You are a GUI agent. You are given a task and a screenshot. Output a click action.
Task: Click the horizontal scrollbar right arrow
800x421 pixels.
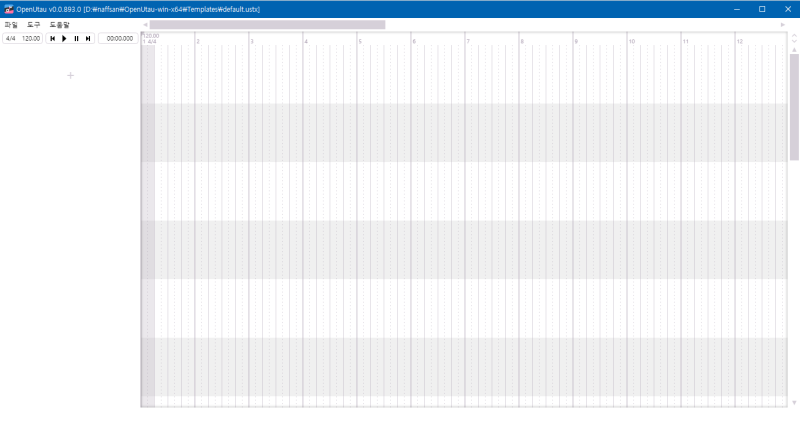(783, 24)
